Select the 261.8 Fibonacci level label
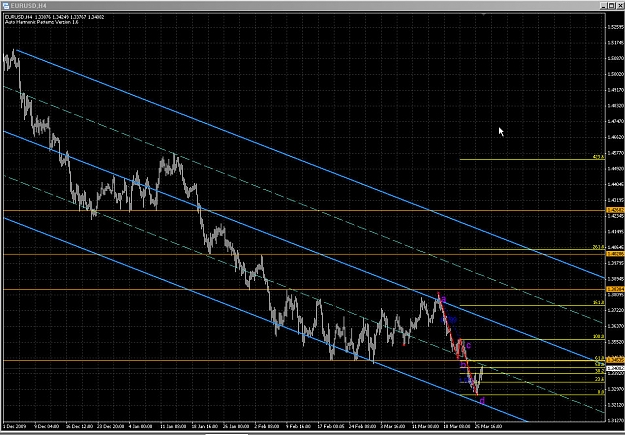This screenshot has width=625, height=435. [599, 247]
